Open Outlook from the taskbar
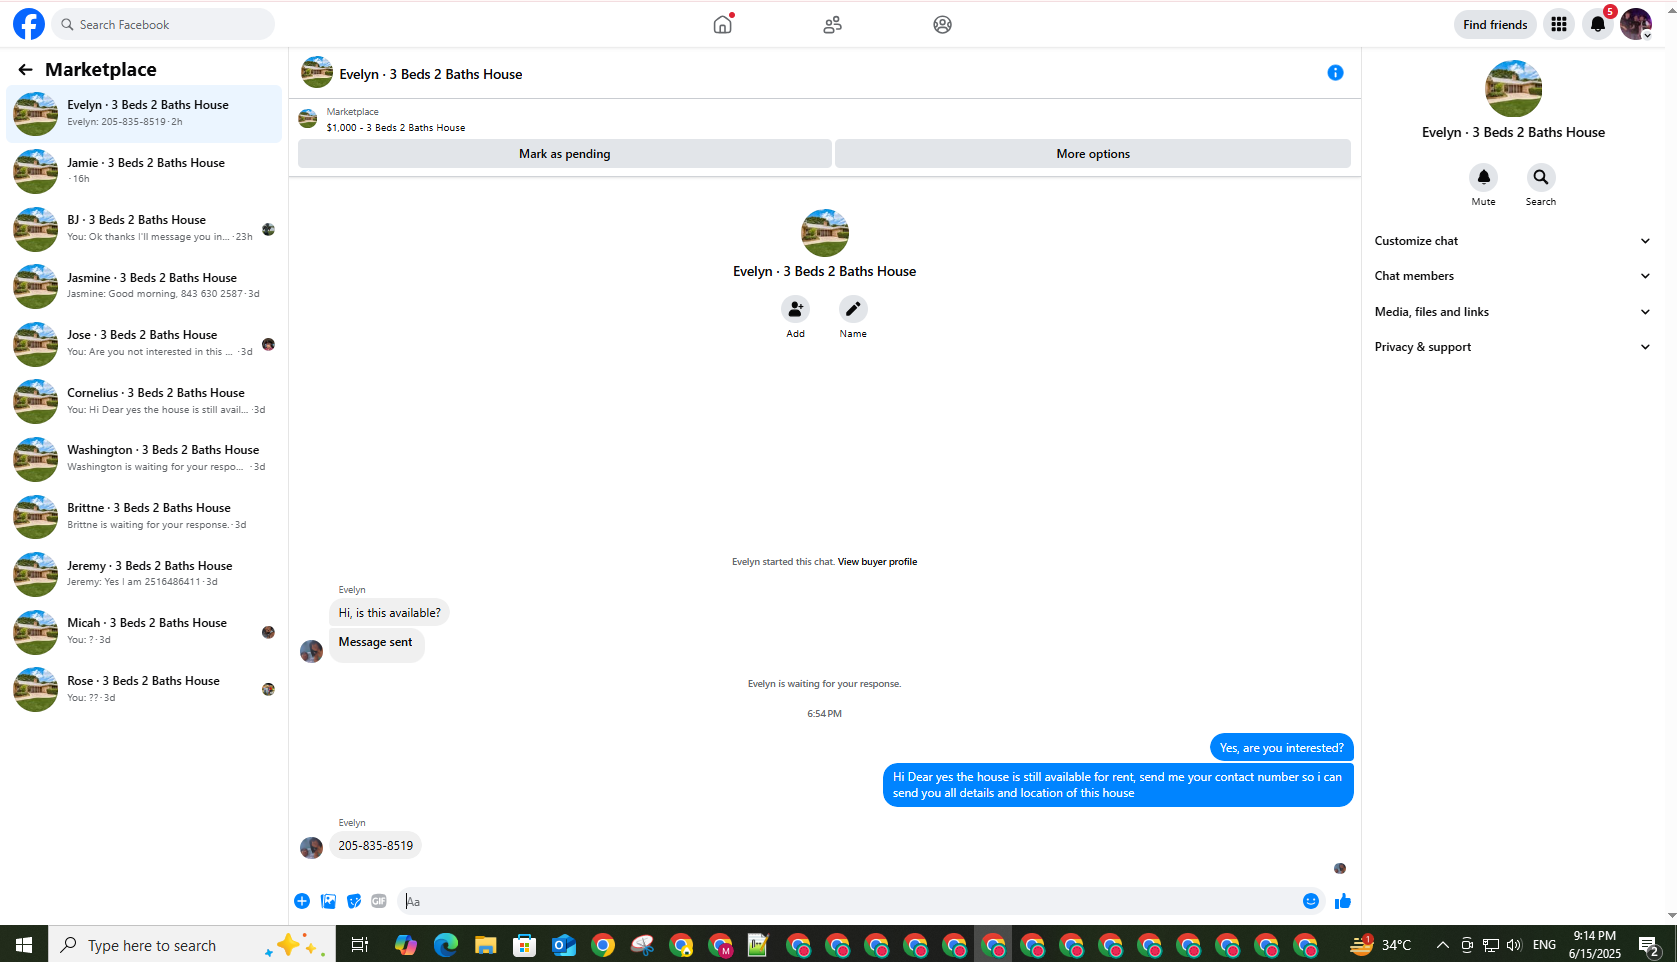 coord(564,944)
